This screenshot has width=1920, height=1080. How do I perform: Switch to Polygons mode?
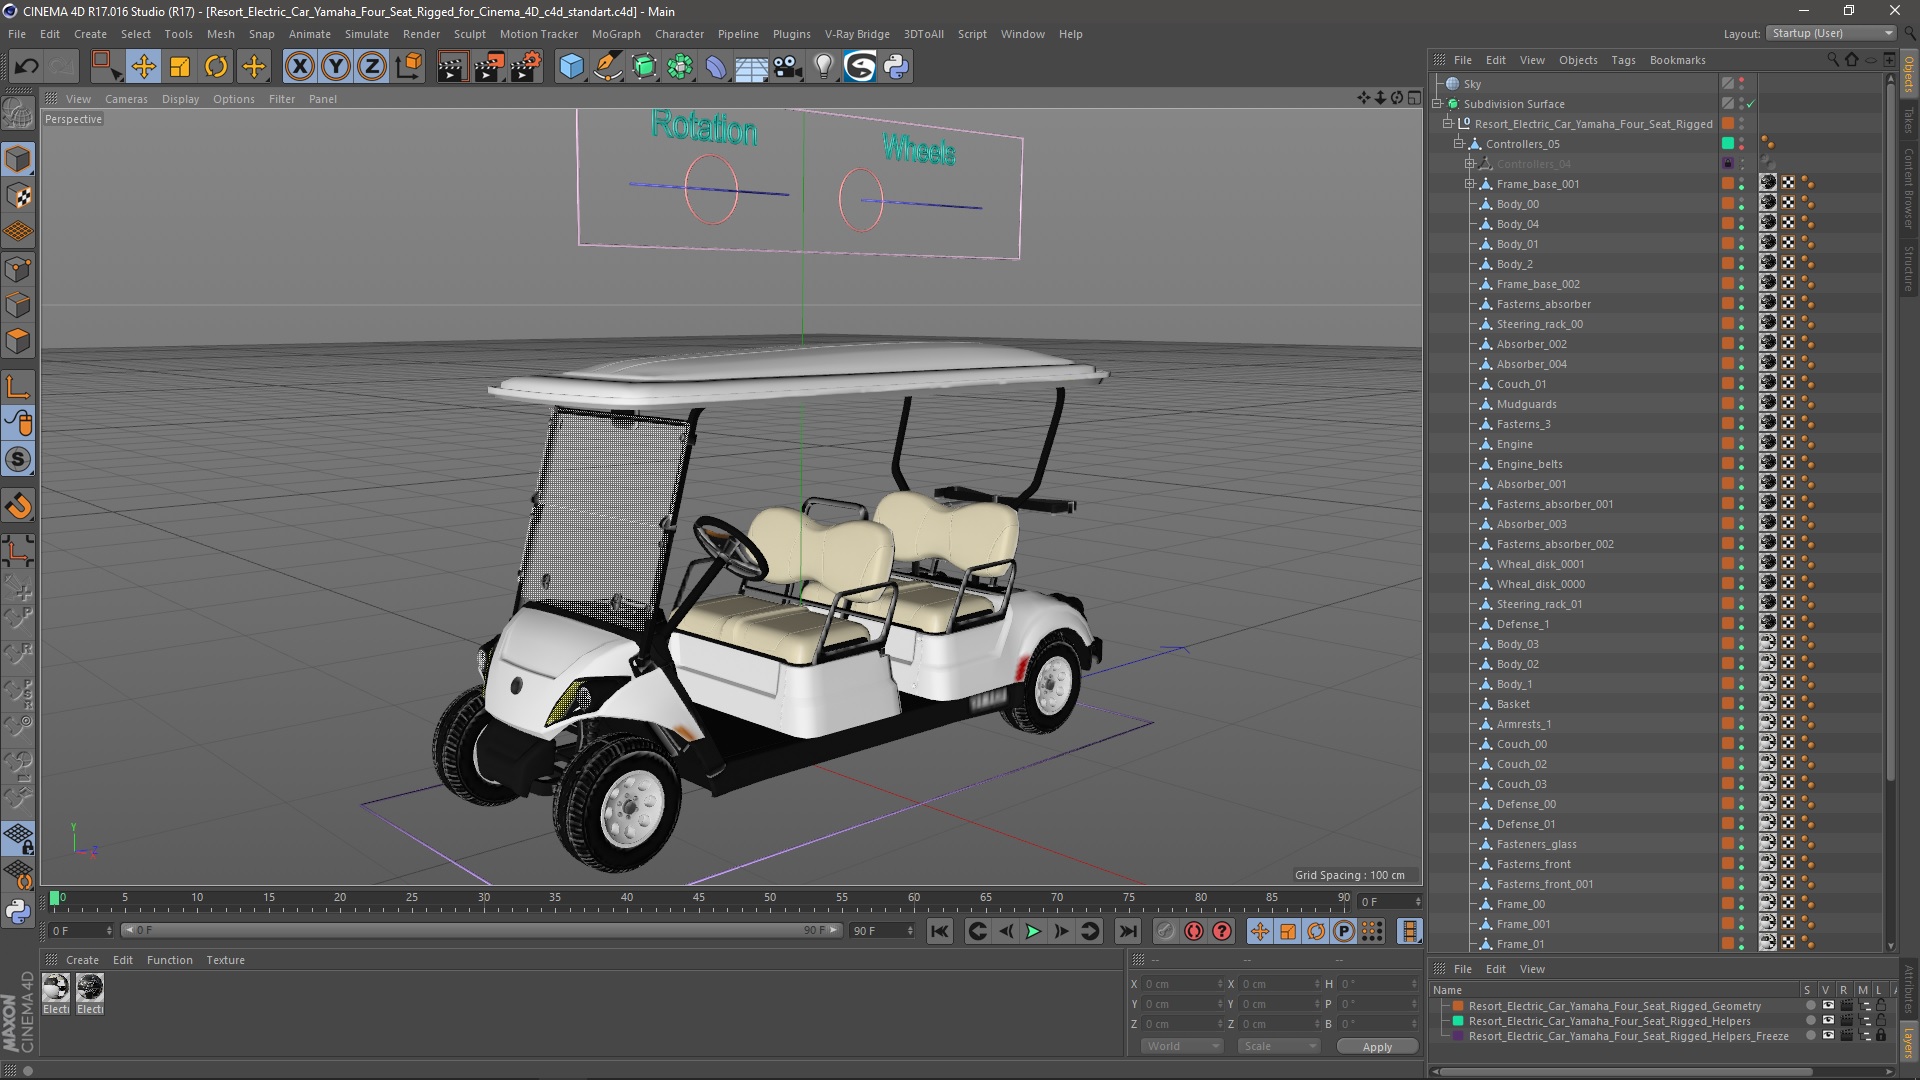pos(18,342)
